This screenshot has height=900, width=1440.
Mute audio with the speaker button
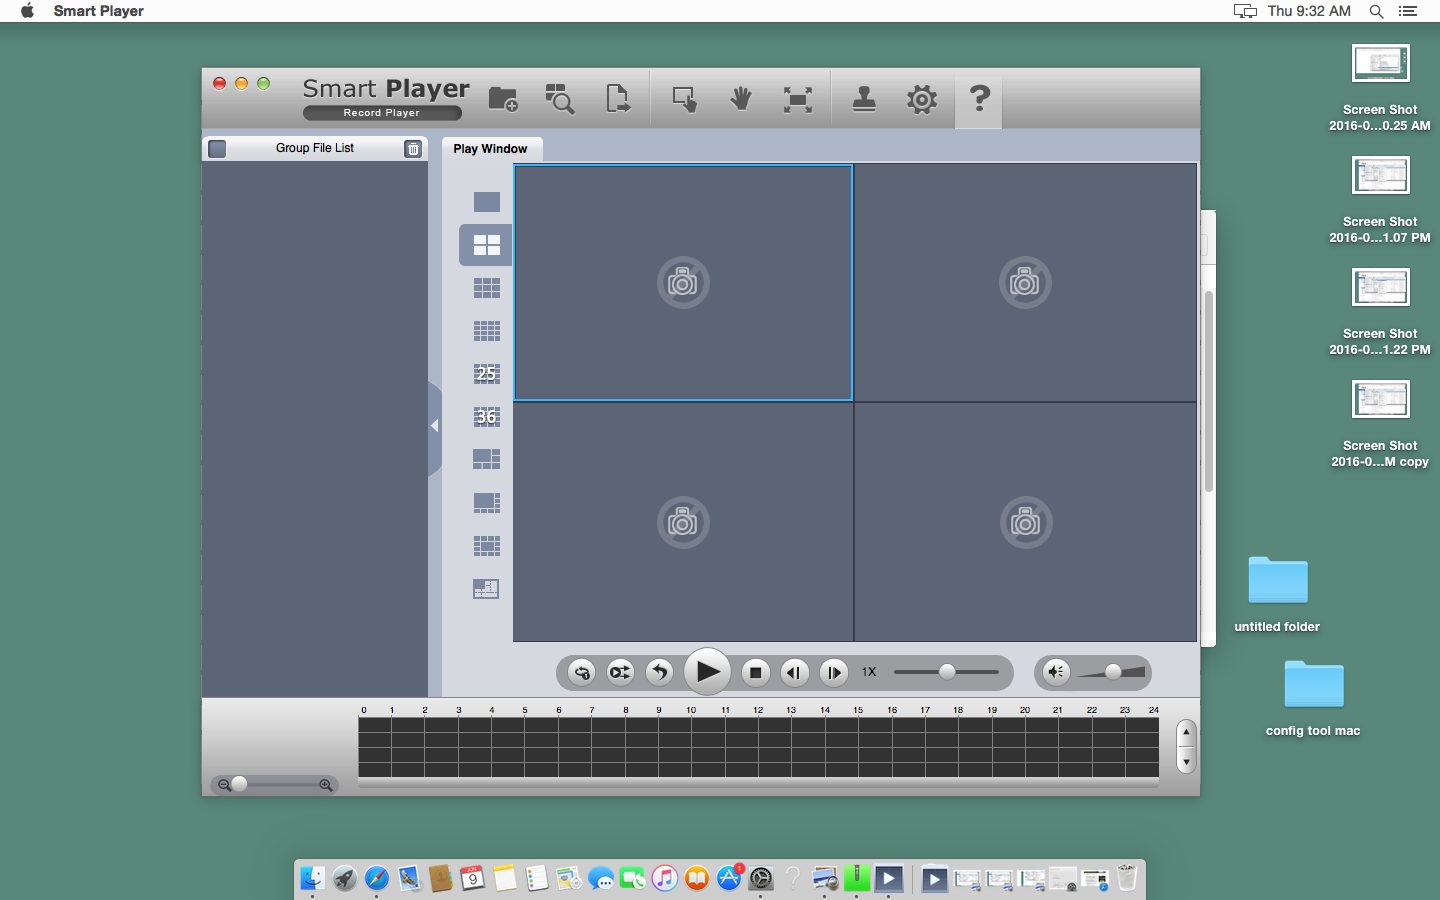[x=1056, y=672]
